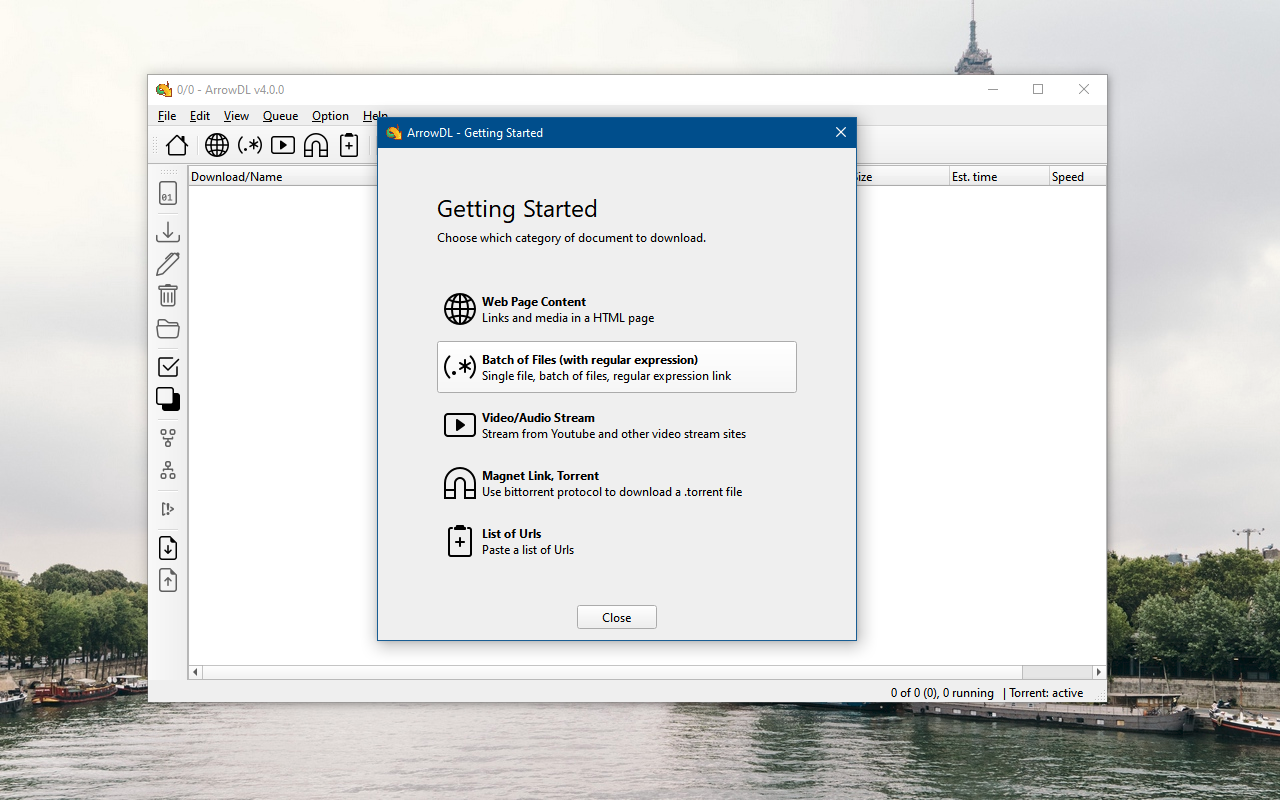Image resolution: width=1280 pixels, height=800 pixels.
Task: Open the Queue menu
Action: click(280, 116)
